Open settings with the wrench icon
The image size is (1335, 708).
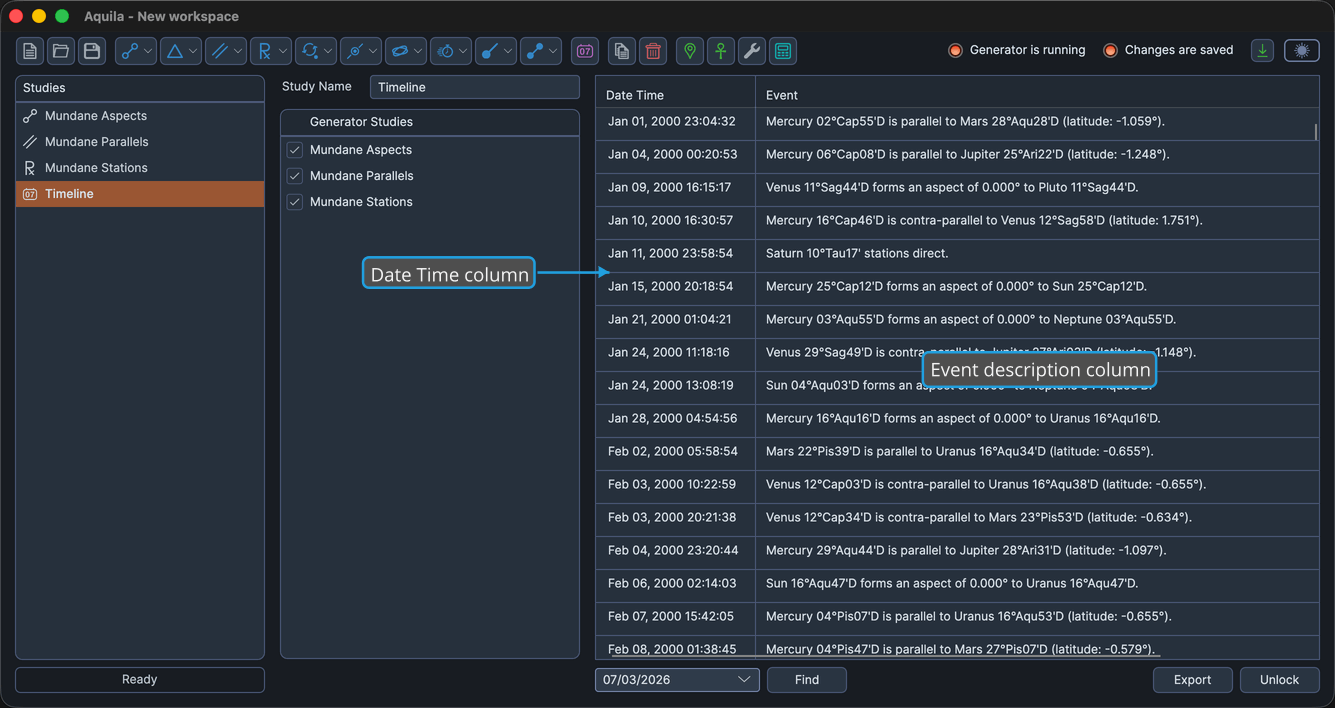point(752,51)
